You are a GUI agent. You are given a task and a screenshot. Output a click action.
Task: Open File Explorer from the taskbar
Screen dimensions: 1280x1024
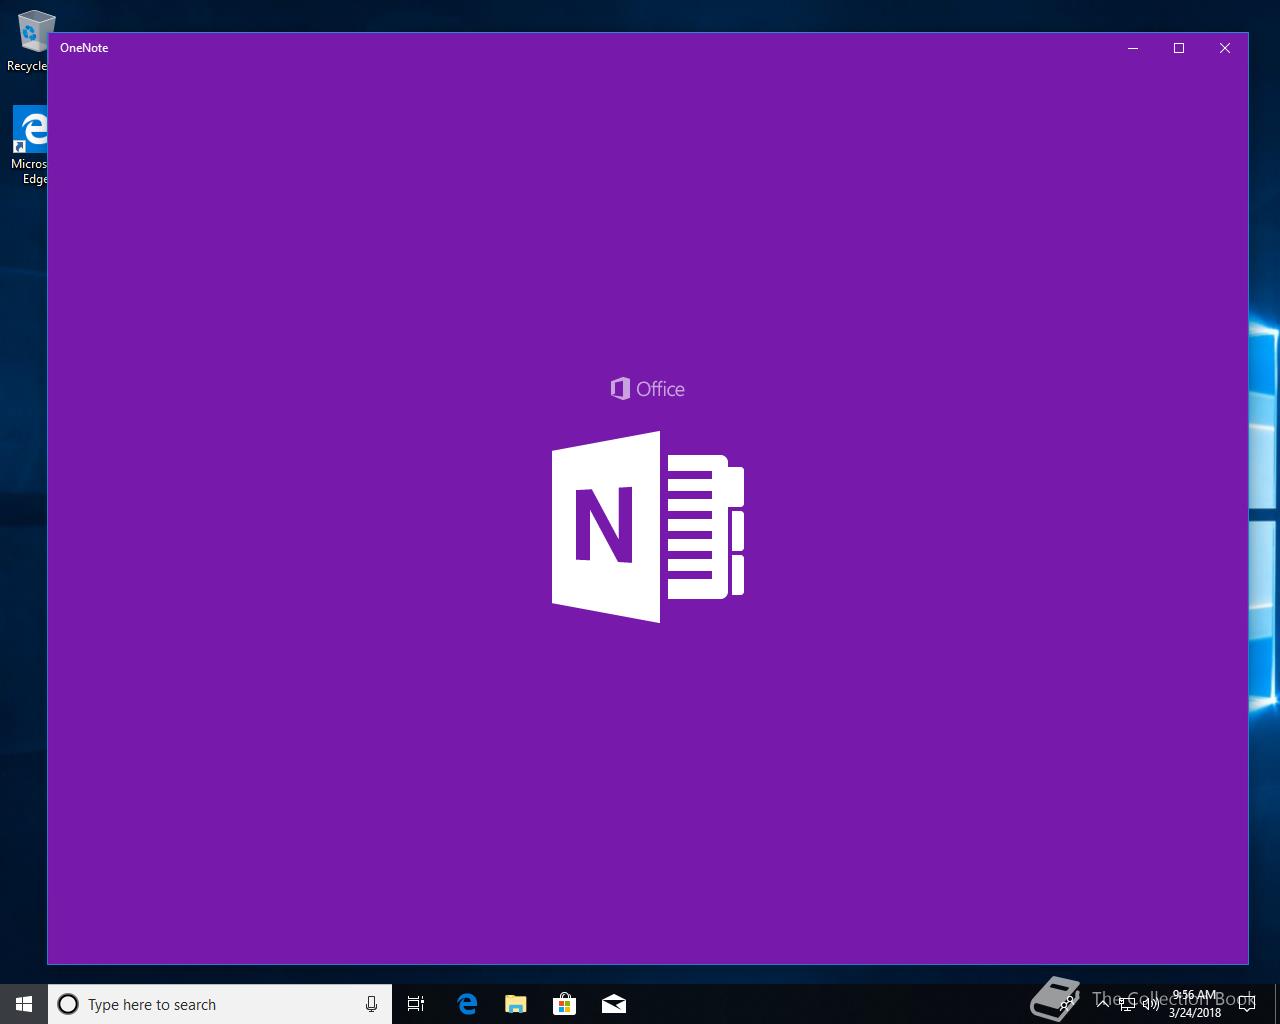(x=516, y=1004)
